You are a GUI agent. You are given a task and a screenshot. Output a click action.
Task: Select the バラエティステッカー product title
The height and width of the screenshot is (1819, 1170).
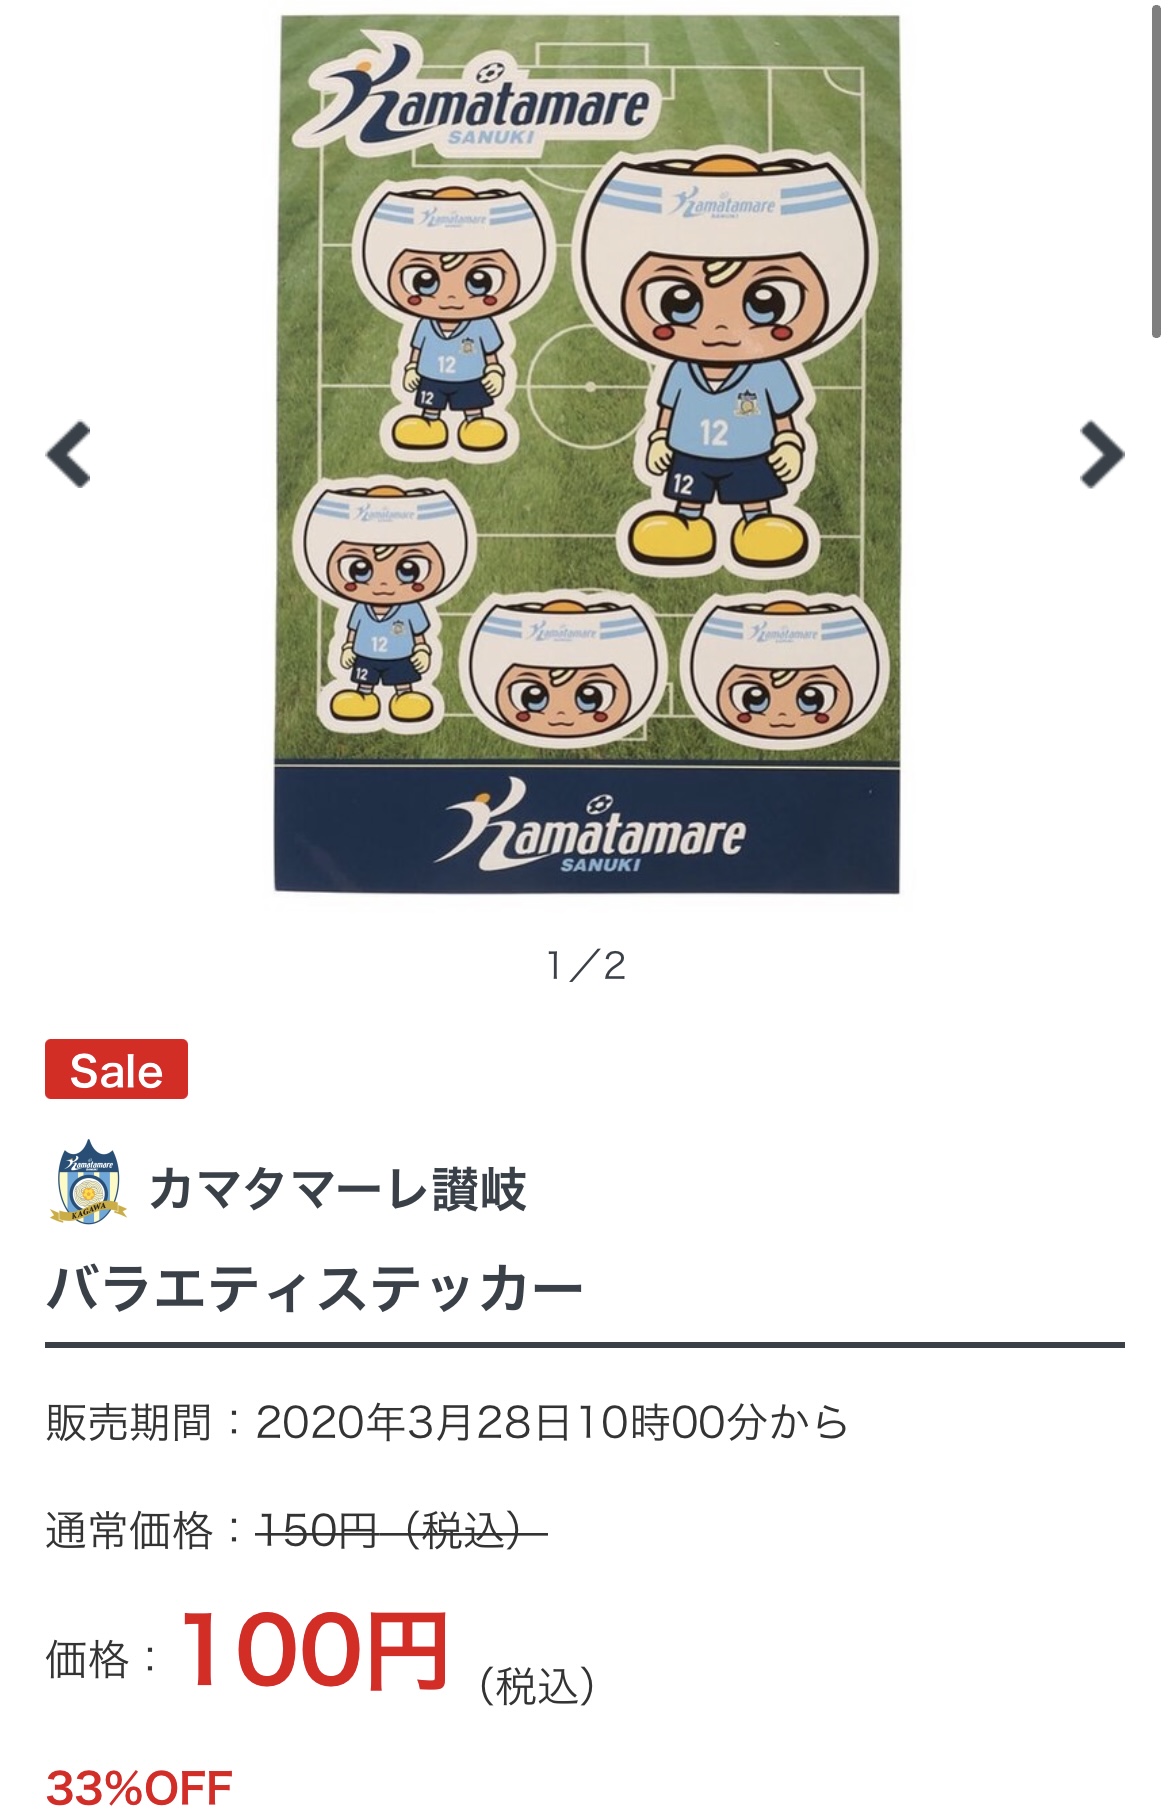pos(314,1288)
